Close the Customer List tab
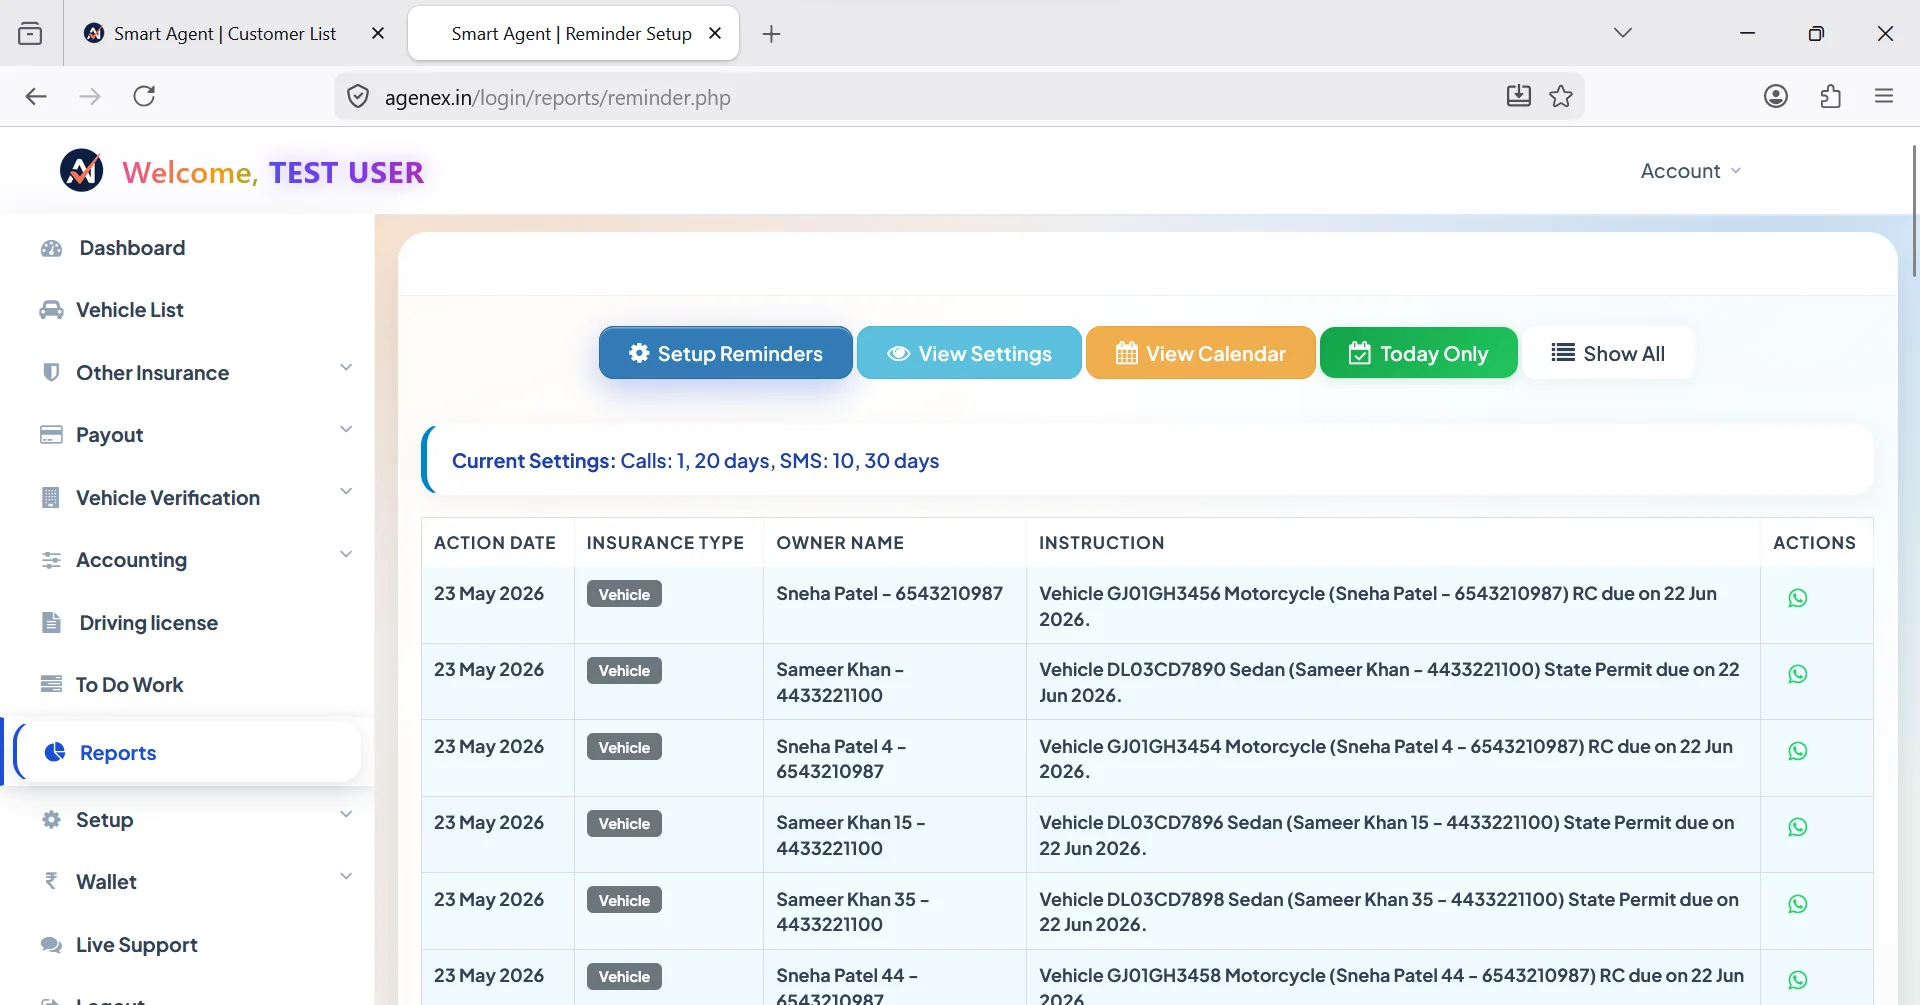Viewport: 1920px width, 1005px height. click(x=378, y=33)
